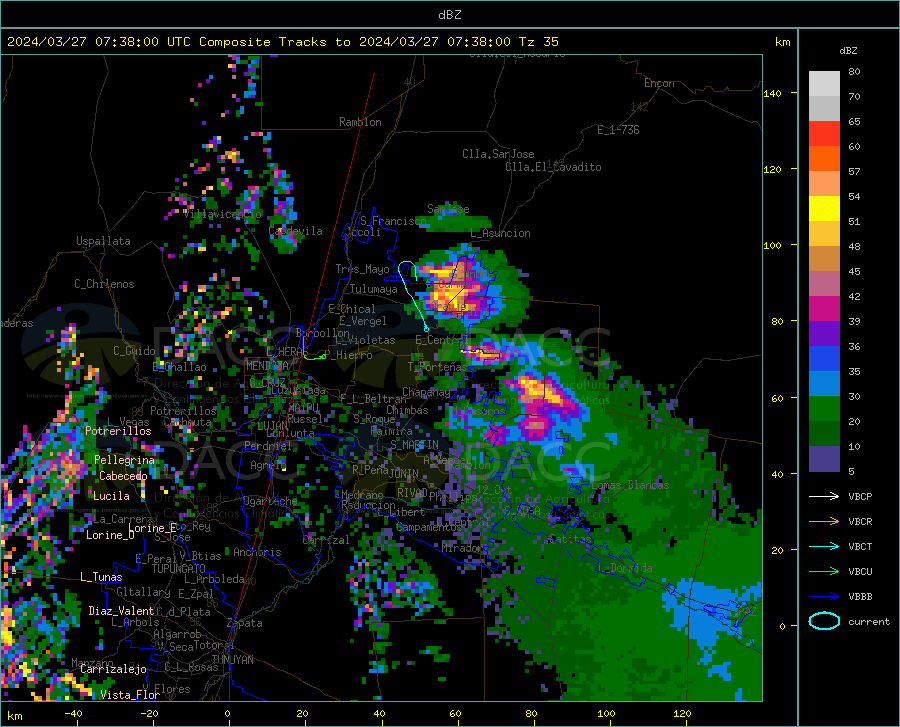Click the 'L_Dormida' place label
This screenshot has height=727, width=900.
click(x=625, y=568)
